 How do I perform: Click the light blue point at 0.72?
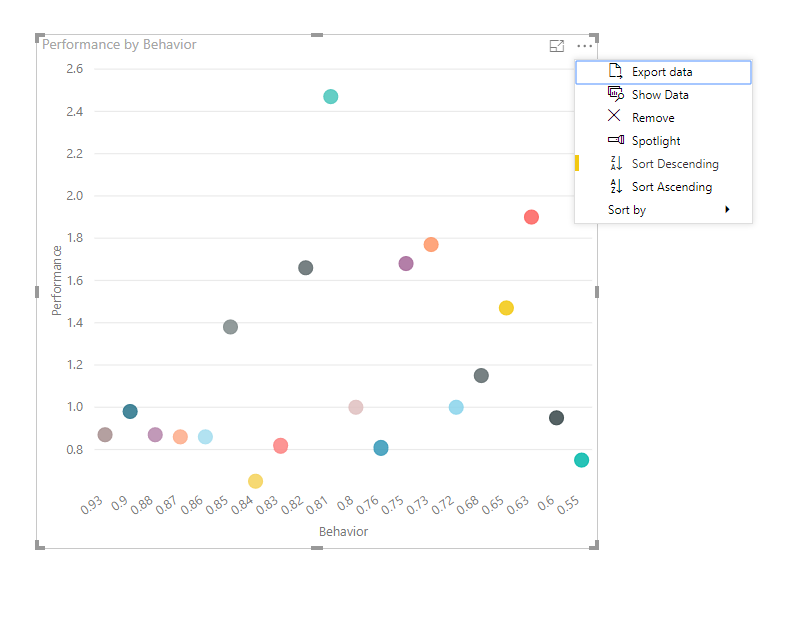pos(456,407)
